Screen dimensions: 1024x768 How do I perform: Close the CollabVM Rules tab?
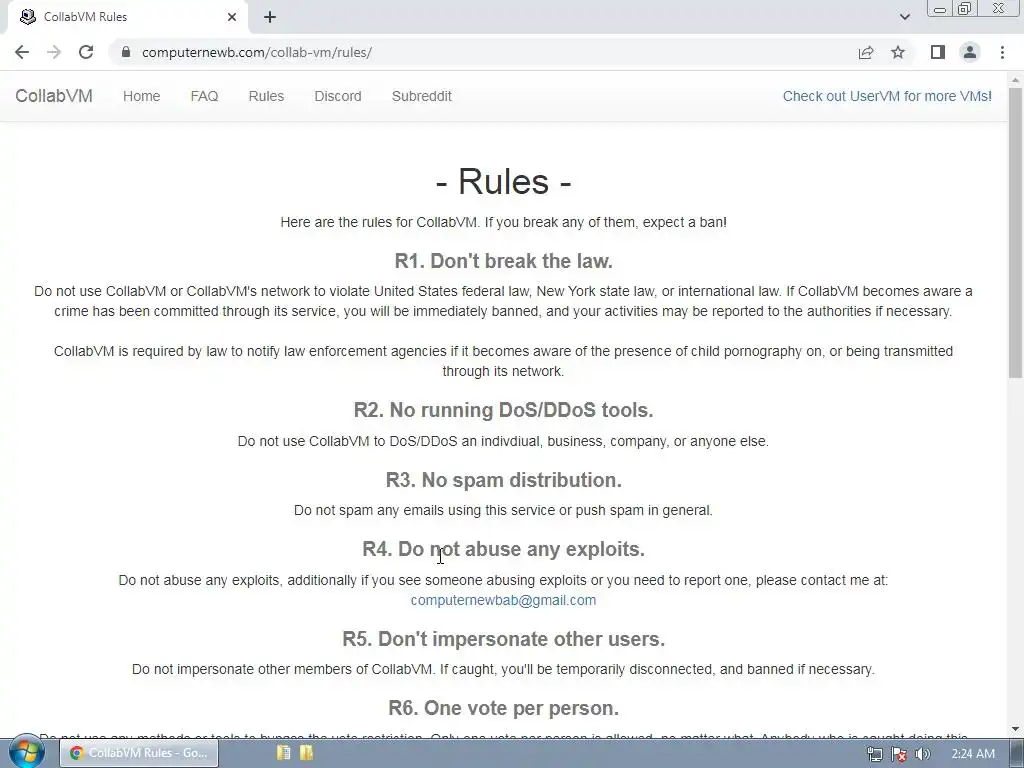pos(232,17)
